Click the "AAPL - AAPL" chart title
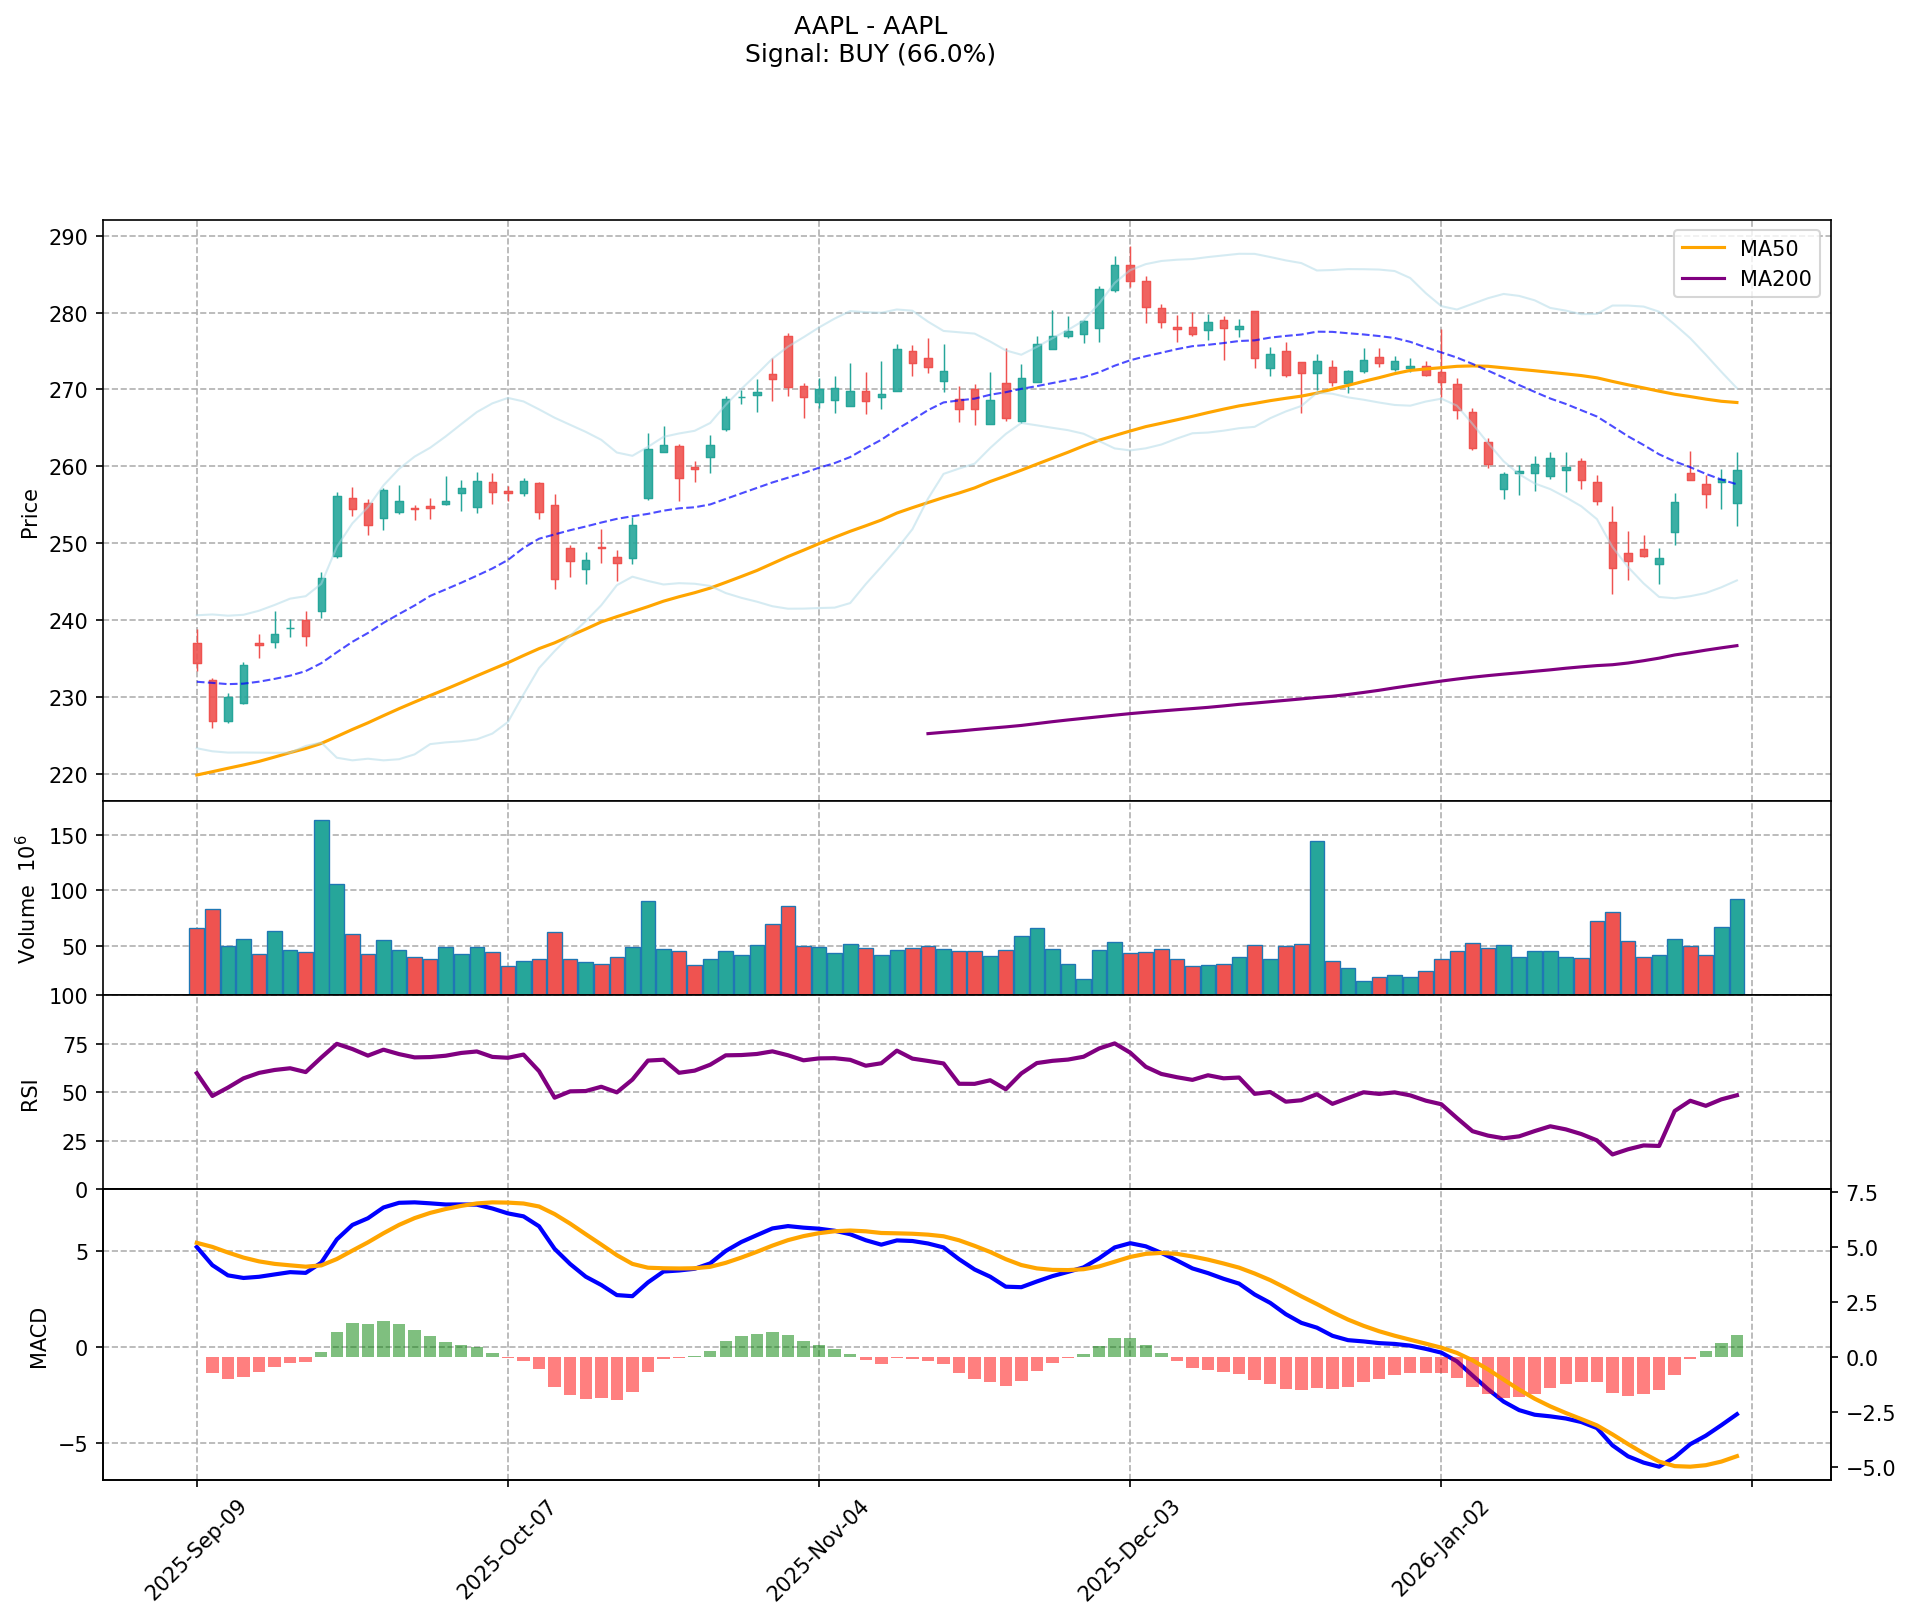 tap(869, 25)
